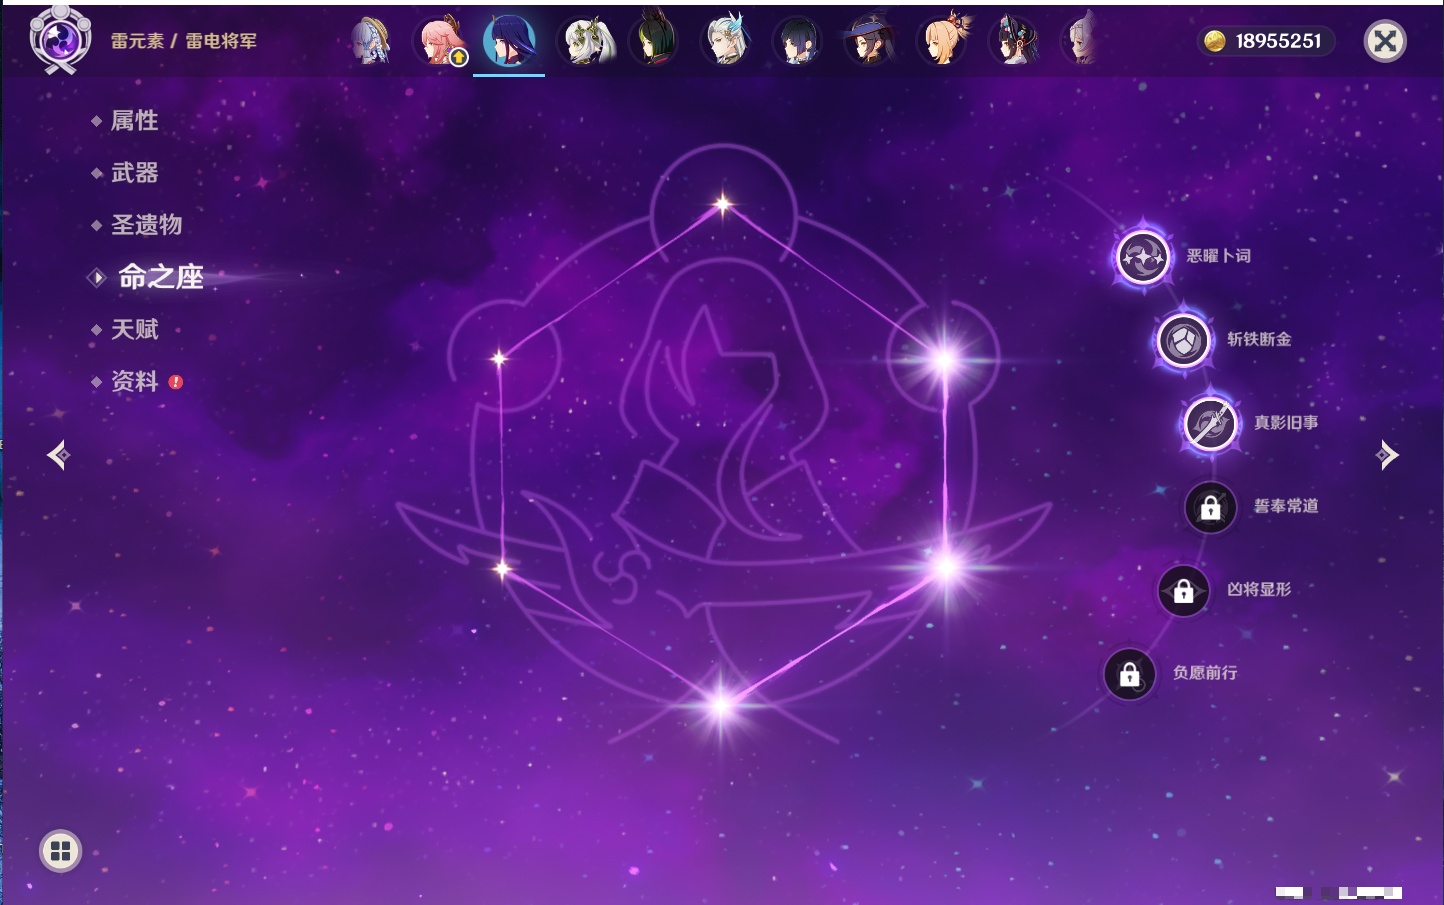This screenshot has height=905, width=1444.
Task: Open the 属性 attributes page
Action: click(134, 121)
